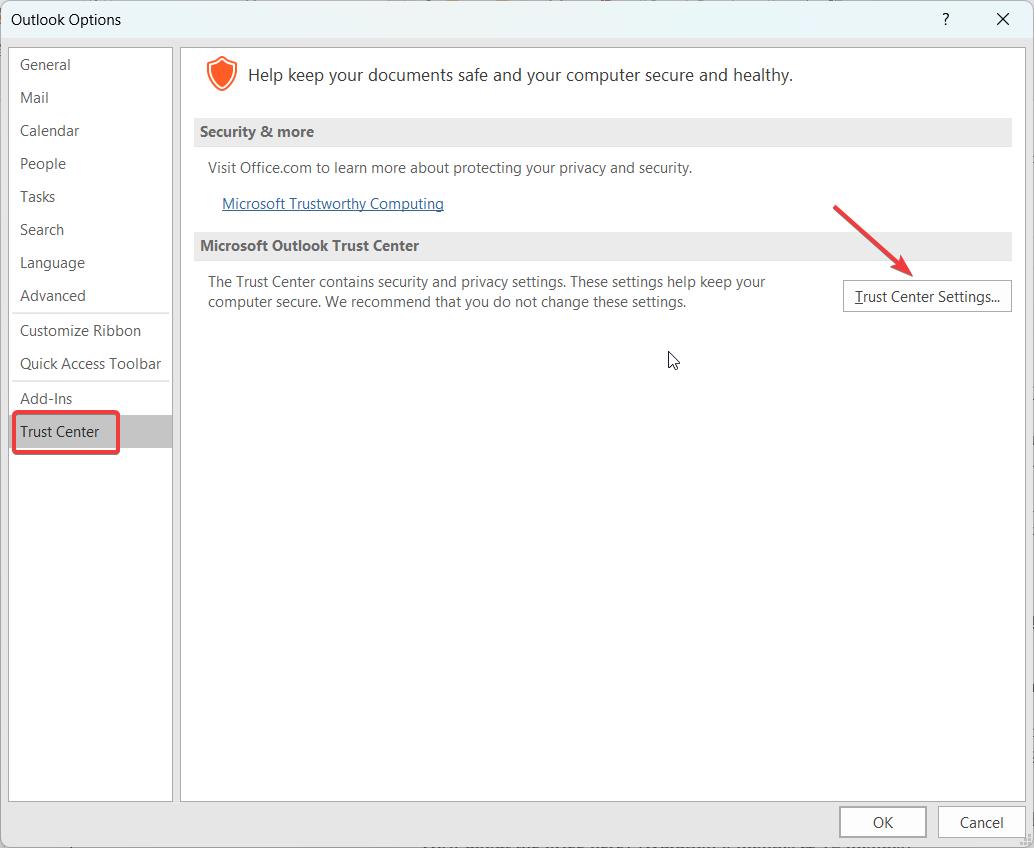Select General in the sidebar
This screenshot has width=1034, height=848.
click(x=45, y=64)
